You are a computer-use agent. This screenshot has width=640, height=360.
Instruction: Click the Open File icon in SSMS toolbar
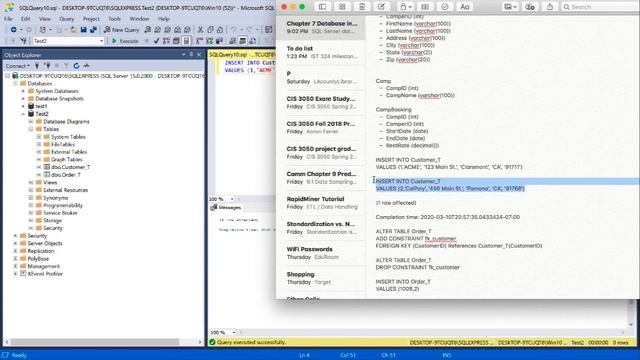pyautogui.click(x=73, y=30)
